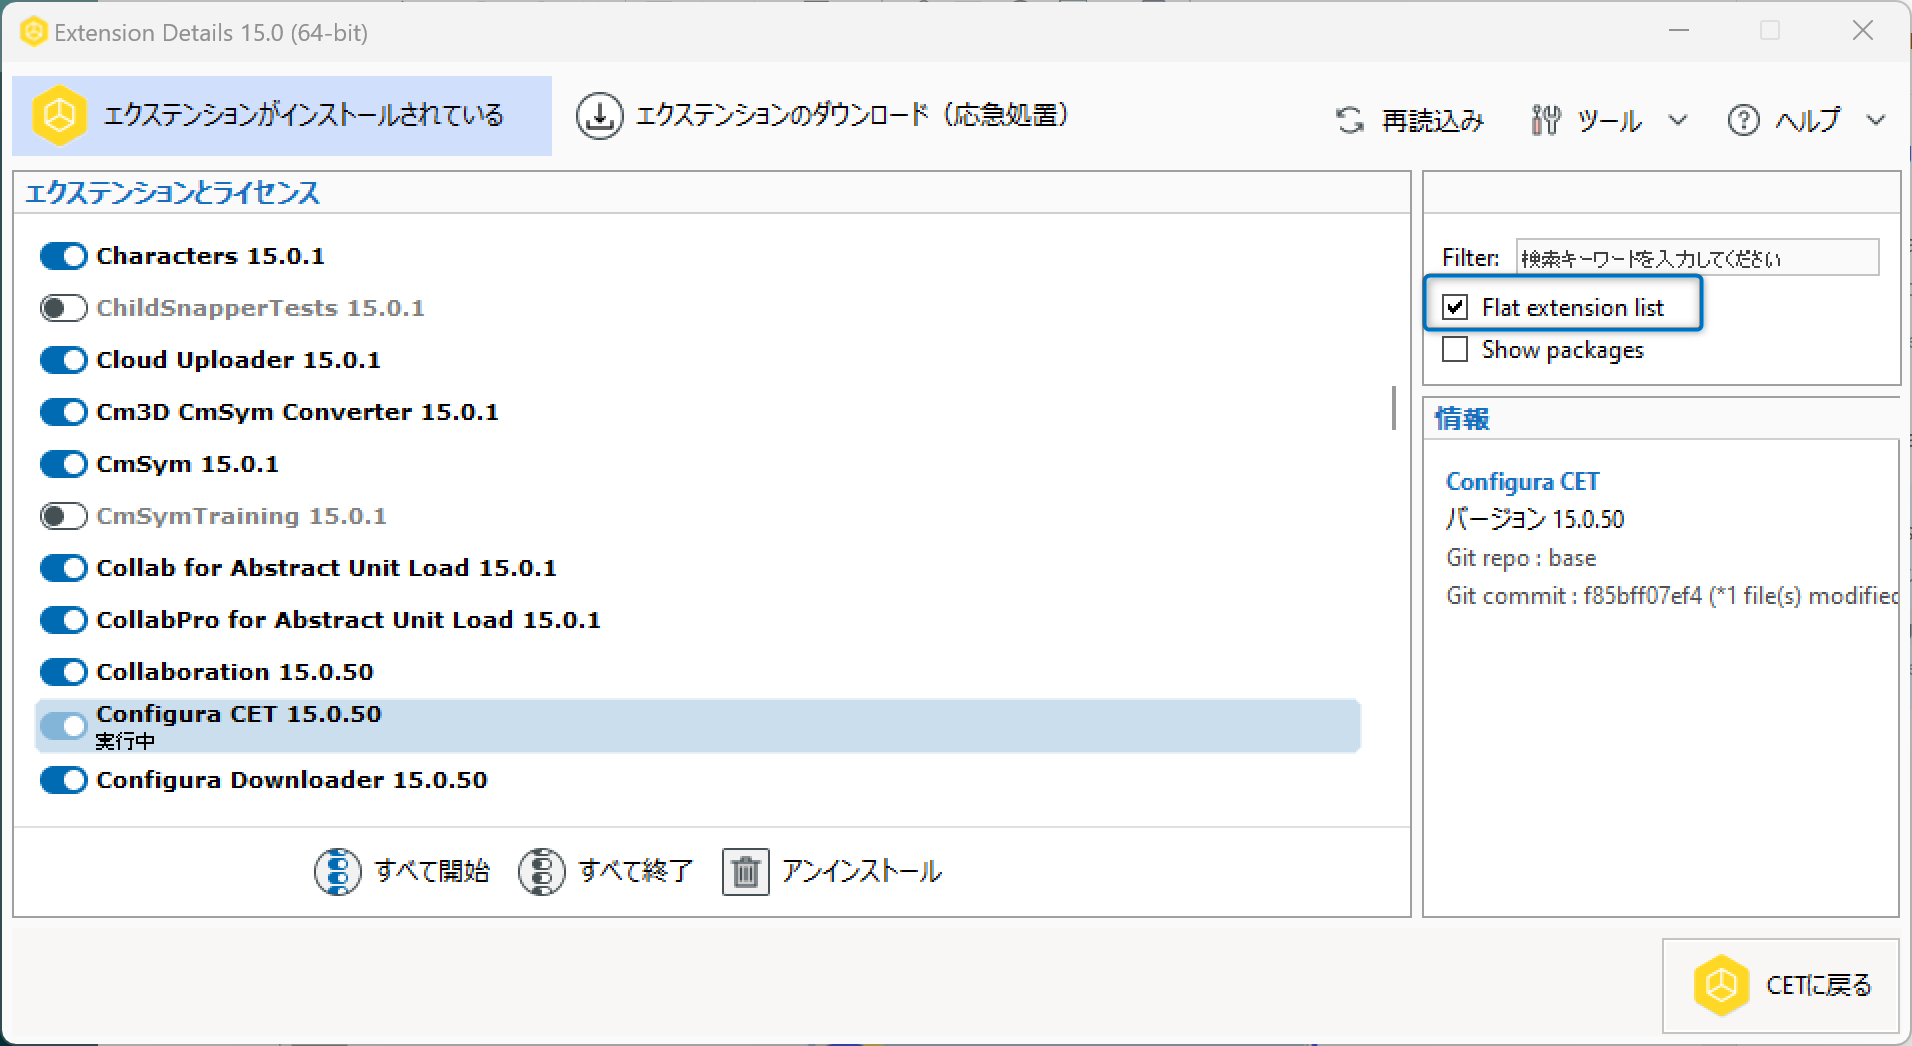Click the CETに戻る button
1912x1046 pixels.
[1780, 986]
